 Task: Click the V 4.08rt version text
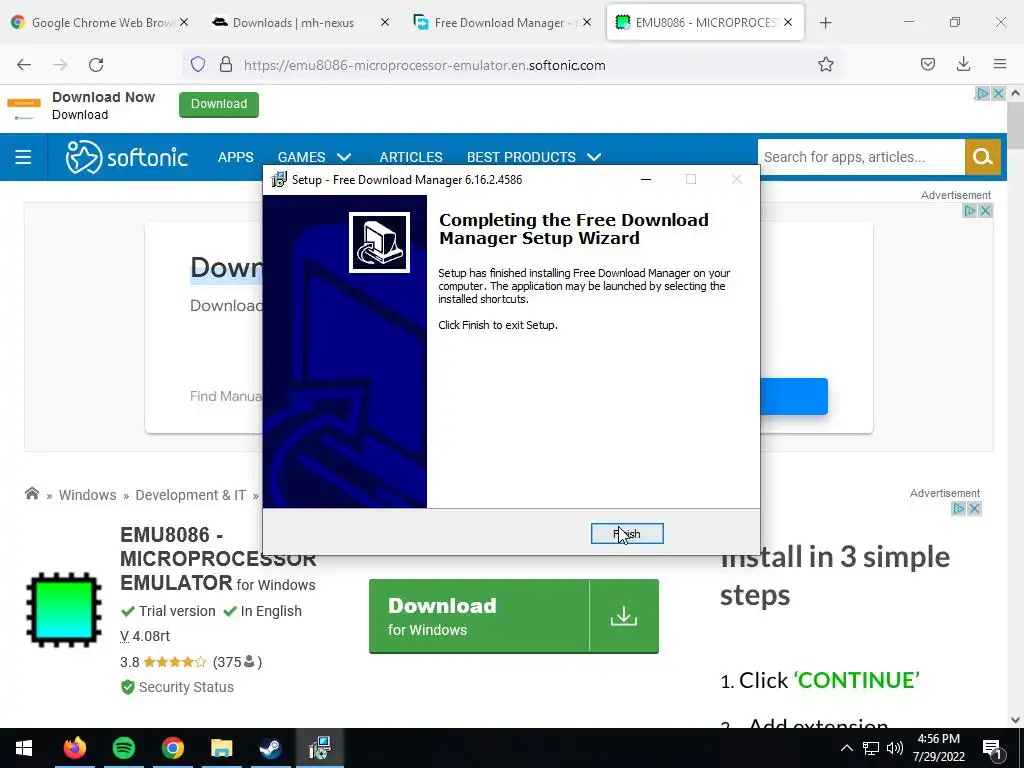pyautogui.click(x=145, y=636)
